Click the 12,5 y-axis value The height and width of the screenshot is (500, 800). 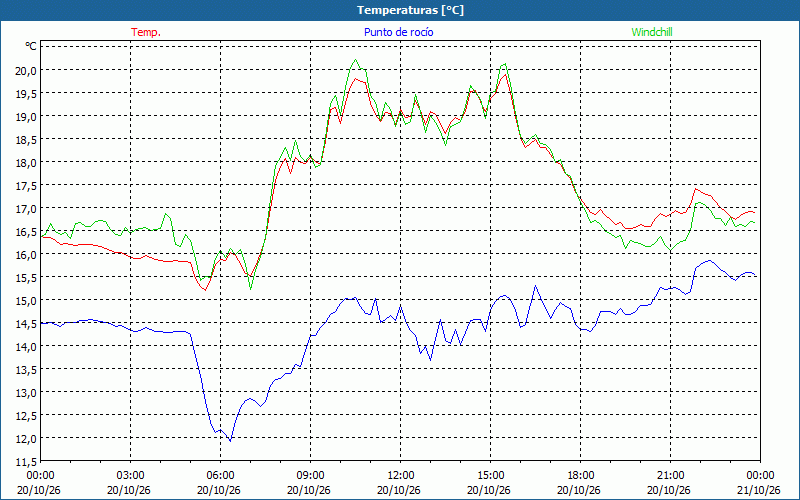click(27, 415)
